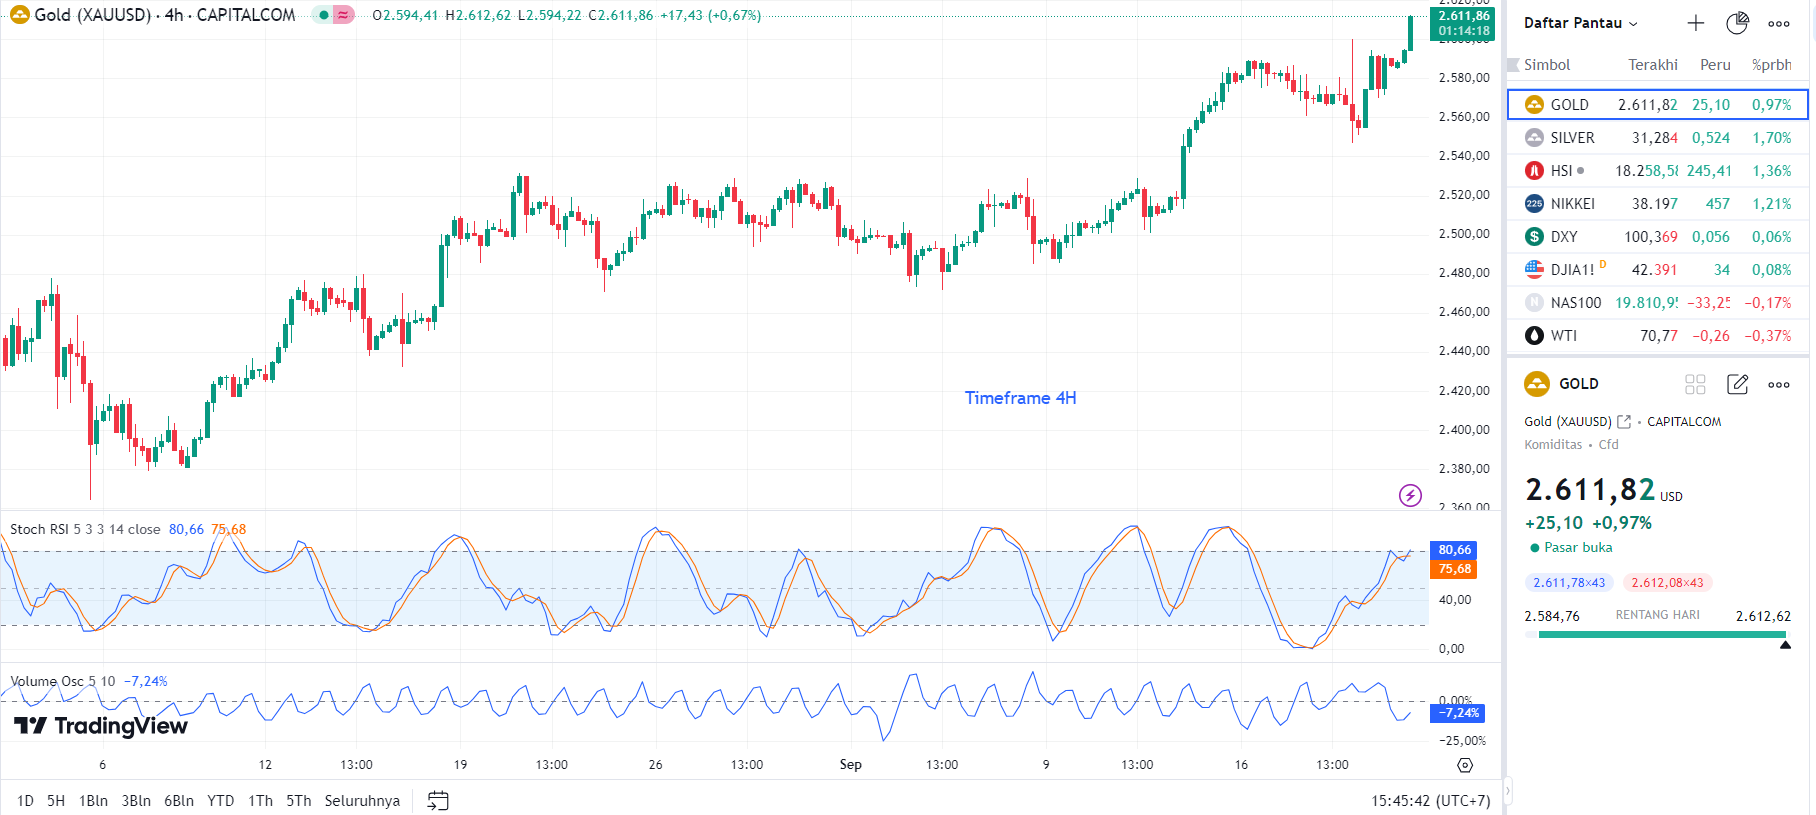Toggle the green market status dot in chart header
This screenshot has height=815, width=1816.
(323, 15)
